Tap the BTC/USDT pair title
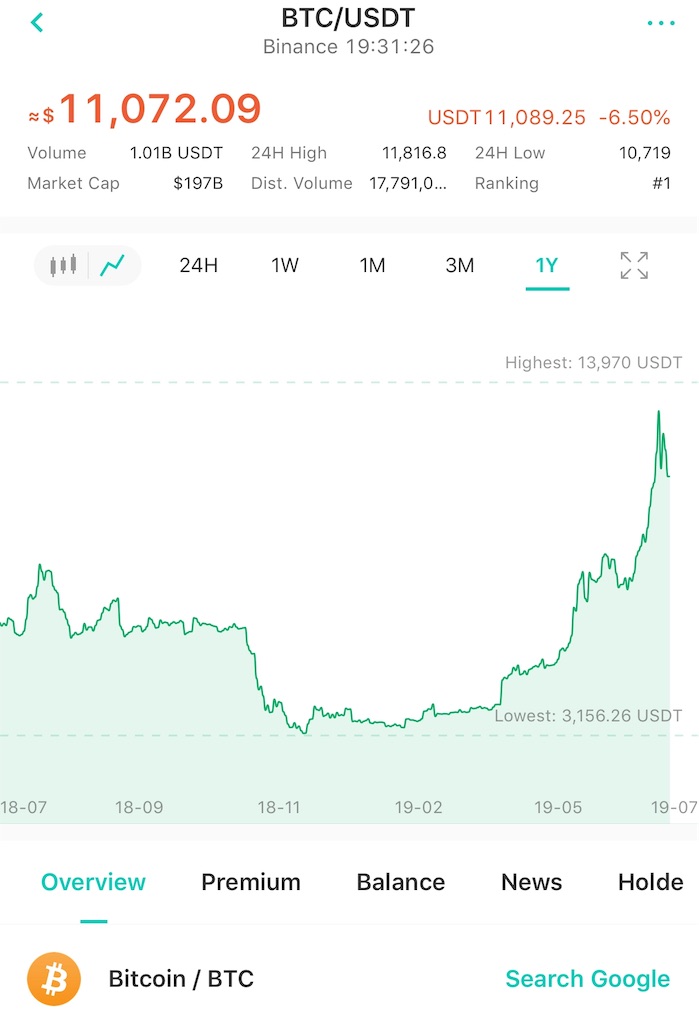 348,18
